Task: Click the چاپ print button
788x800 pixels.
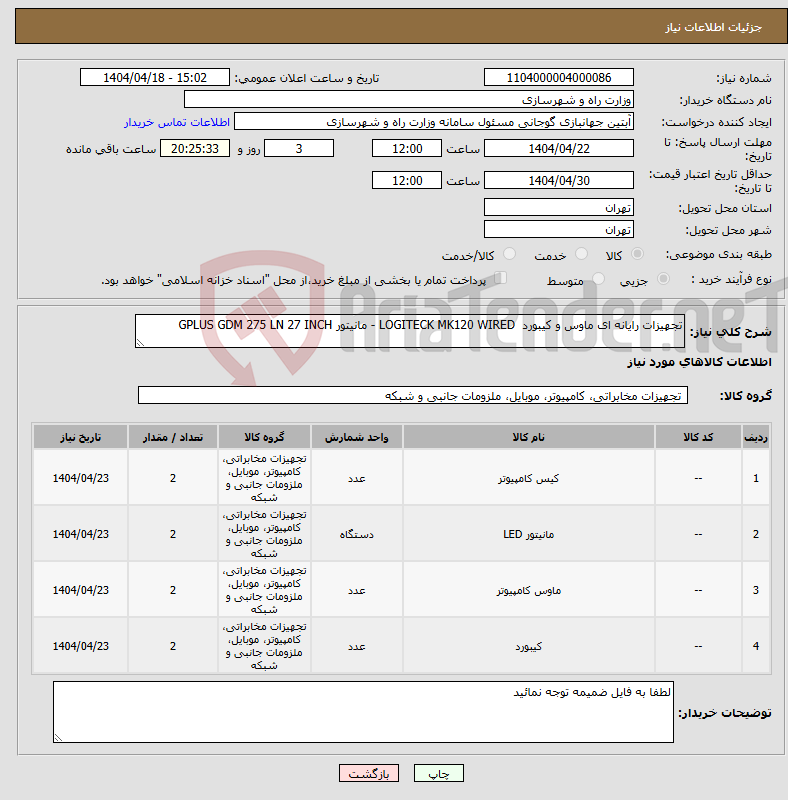Action: [439, 773]
